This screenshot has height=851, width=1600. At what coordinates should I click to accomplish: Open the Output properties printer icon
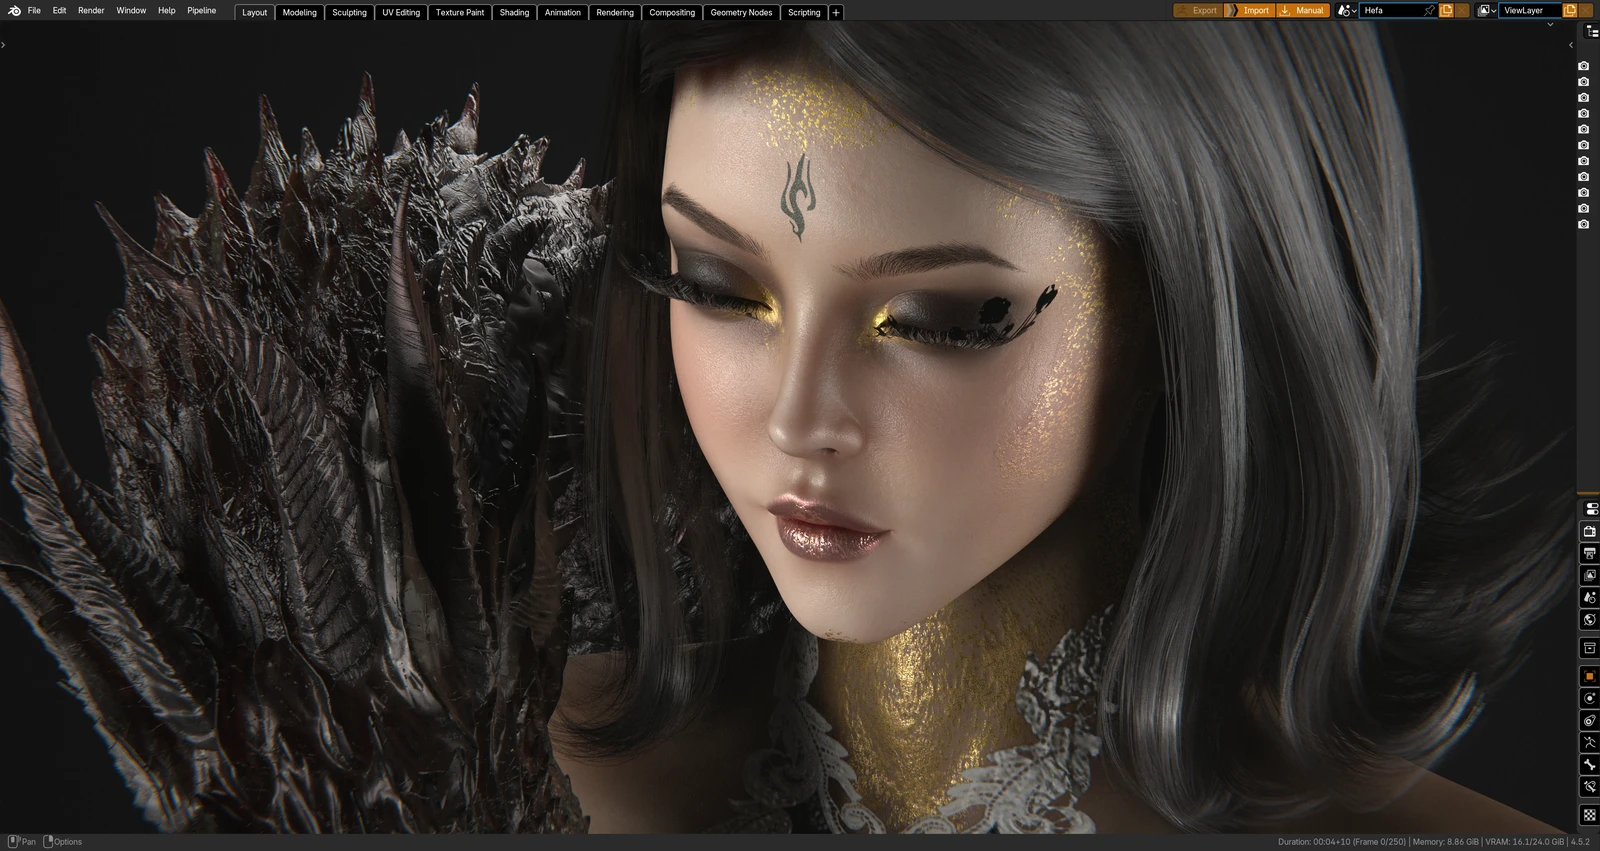click(x=1589, y=553)
